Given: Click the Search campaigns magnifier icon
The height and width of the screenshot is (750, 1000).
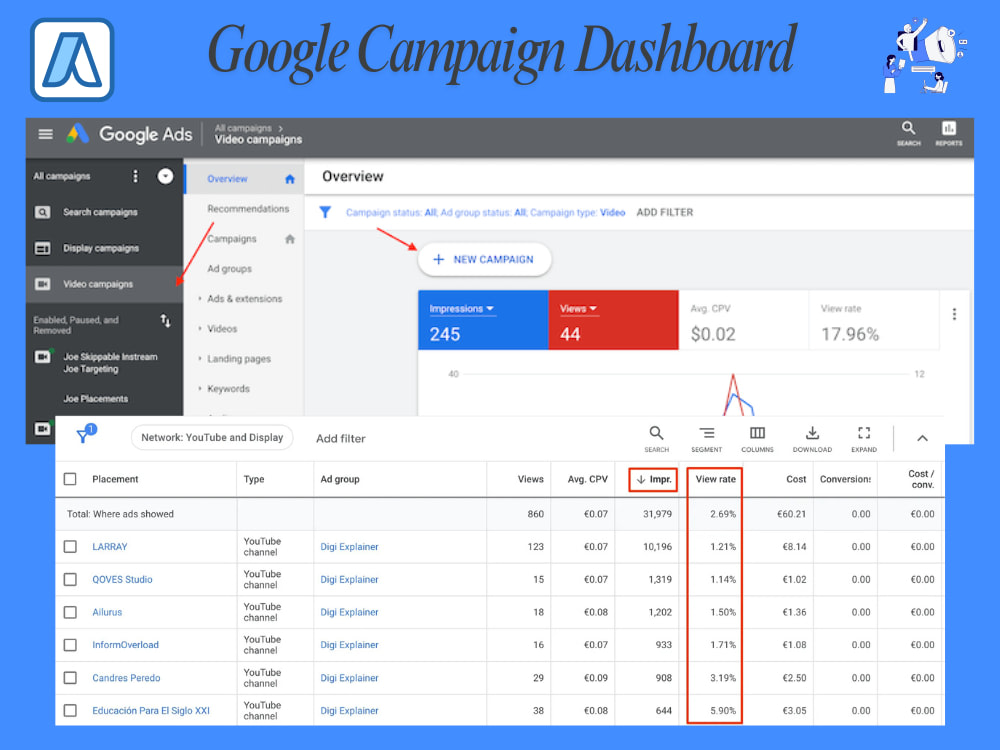Looking at the screenshot, I should (42, 212).
